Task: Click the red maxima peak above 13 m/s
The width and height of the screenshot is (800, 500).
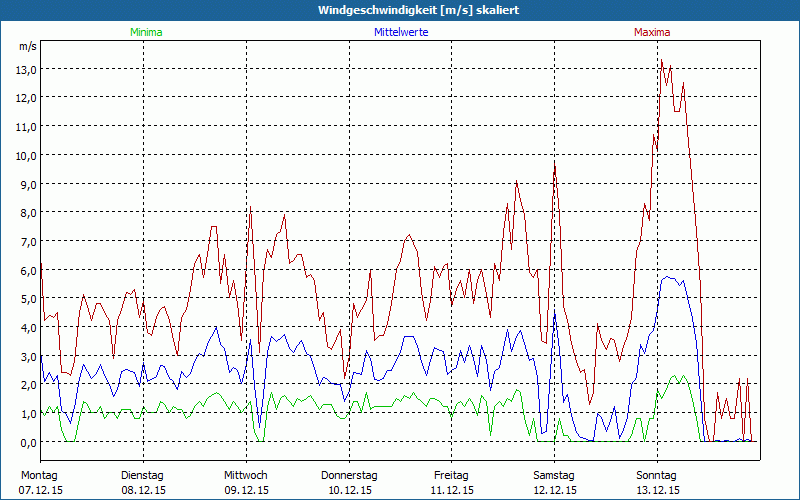Action: click(662, 60)
